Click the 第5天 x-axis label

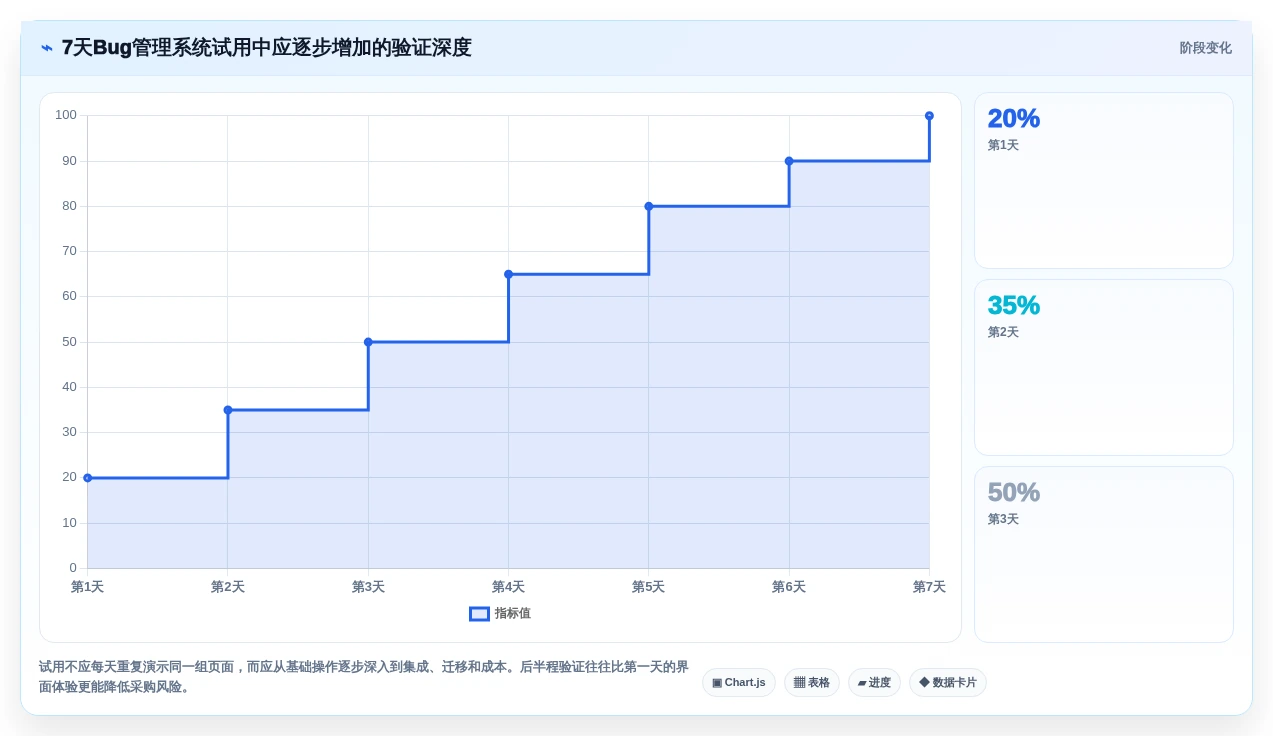tap(648, 587)
